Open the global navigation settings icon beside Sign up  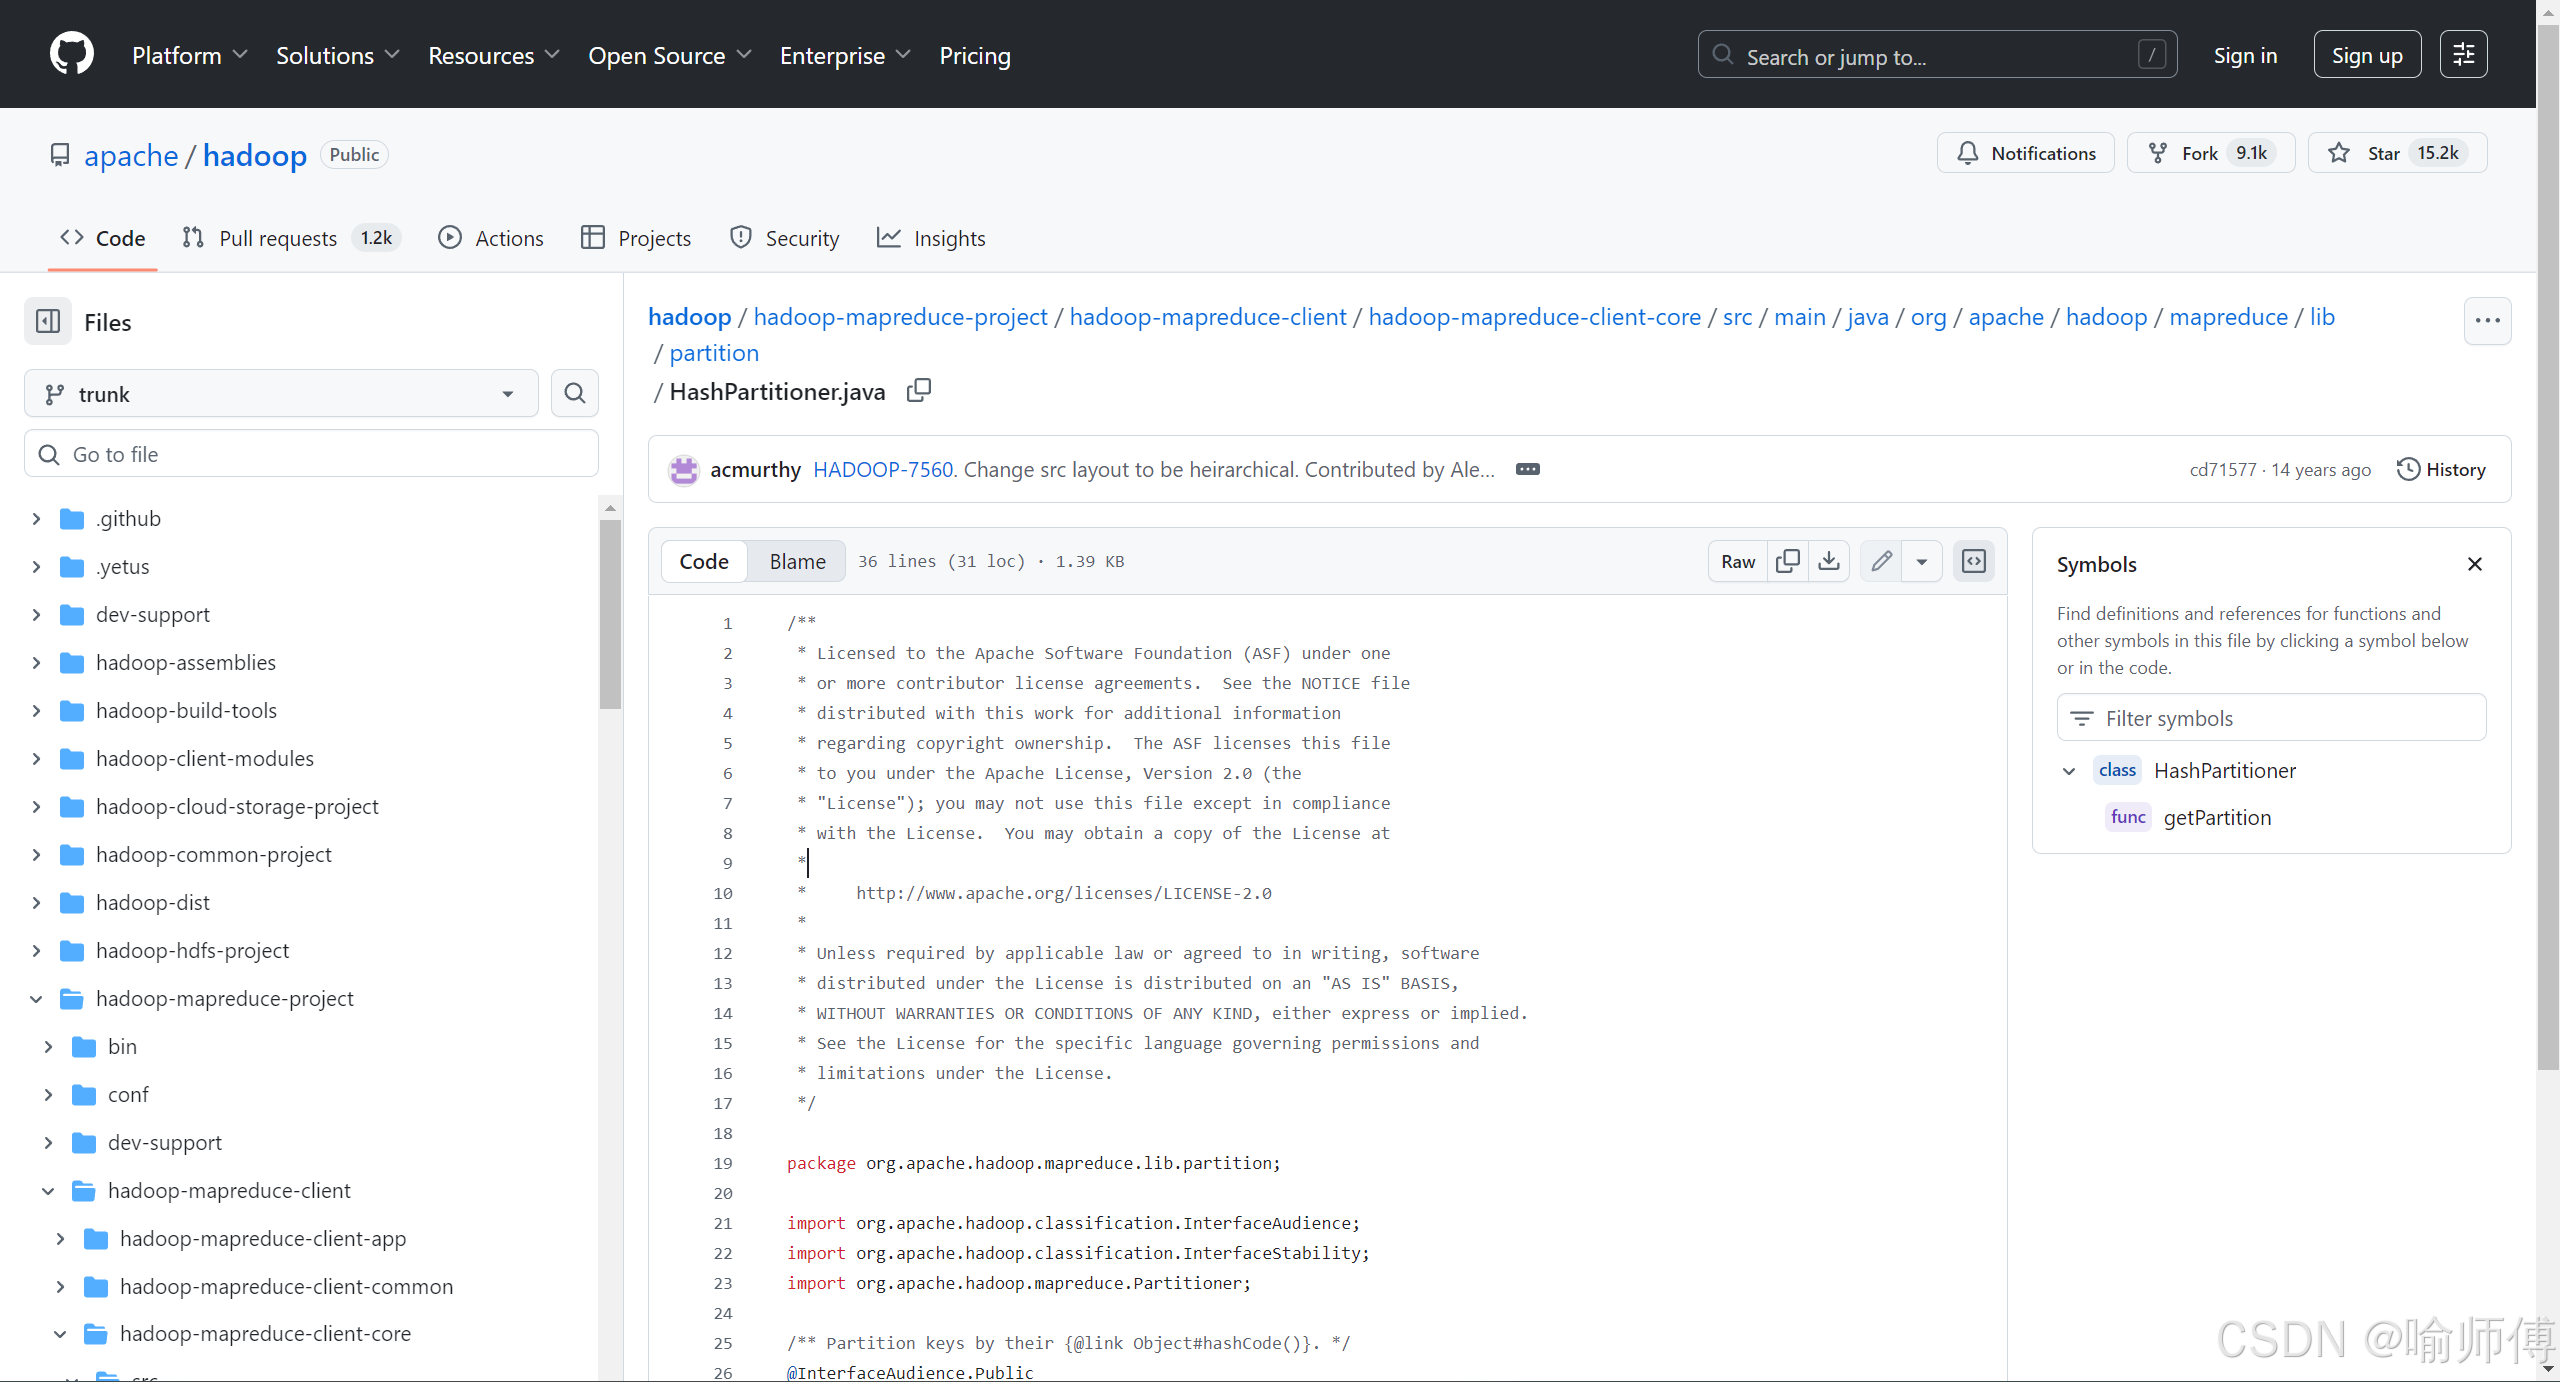pyautogui.click(x=2463, y=54)
